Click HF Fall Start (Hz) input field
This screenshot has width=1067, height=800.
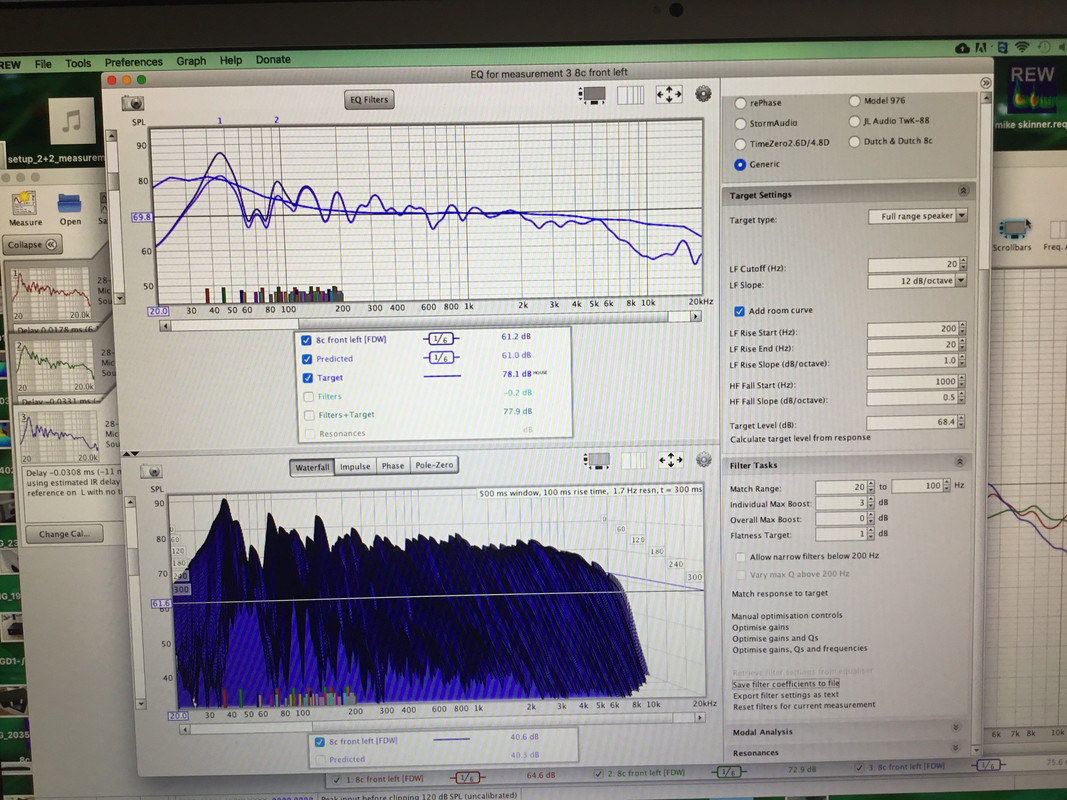(x=910, y=383)
